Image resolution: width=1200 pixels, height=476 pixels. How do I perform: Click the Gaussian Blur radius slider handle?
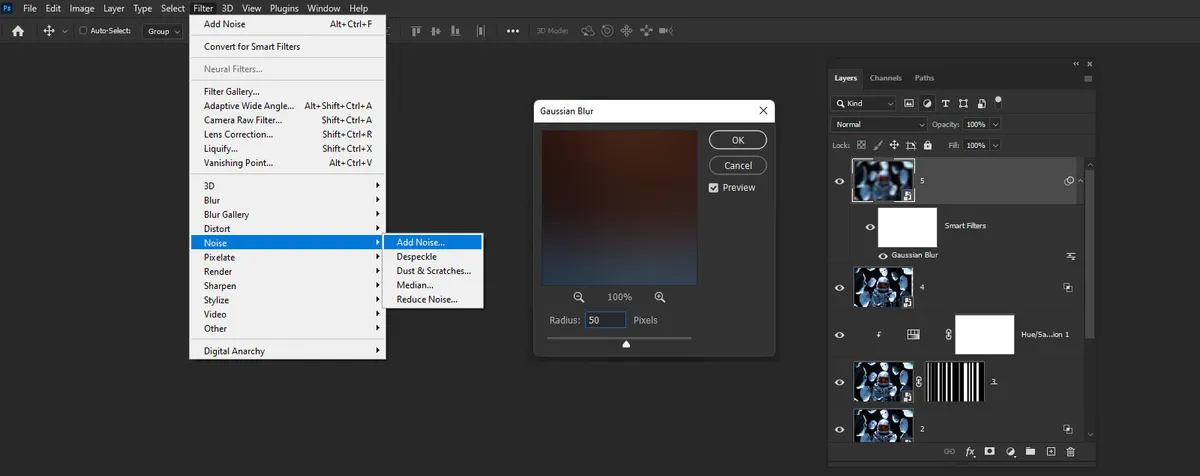(626, 344)
